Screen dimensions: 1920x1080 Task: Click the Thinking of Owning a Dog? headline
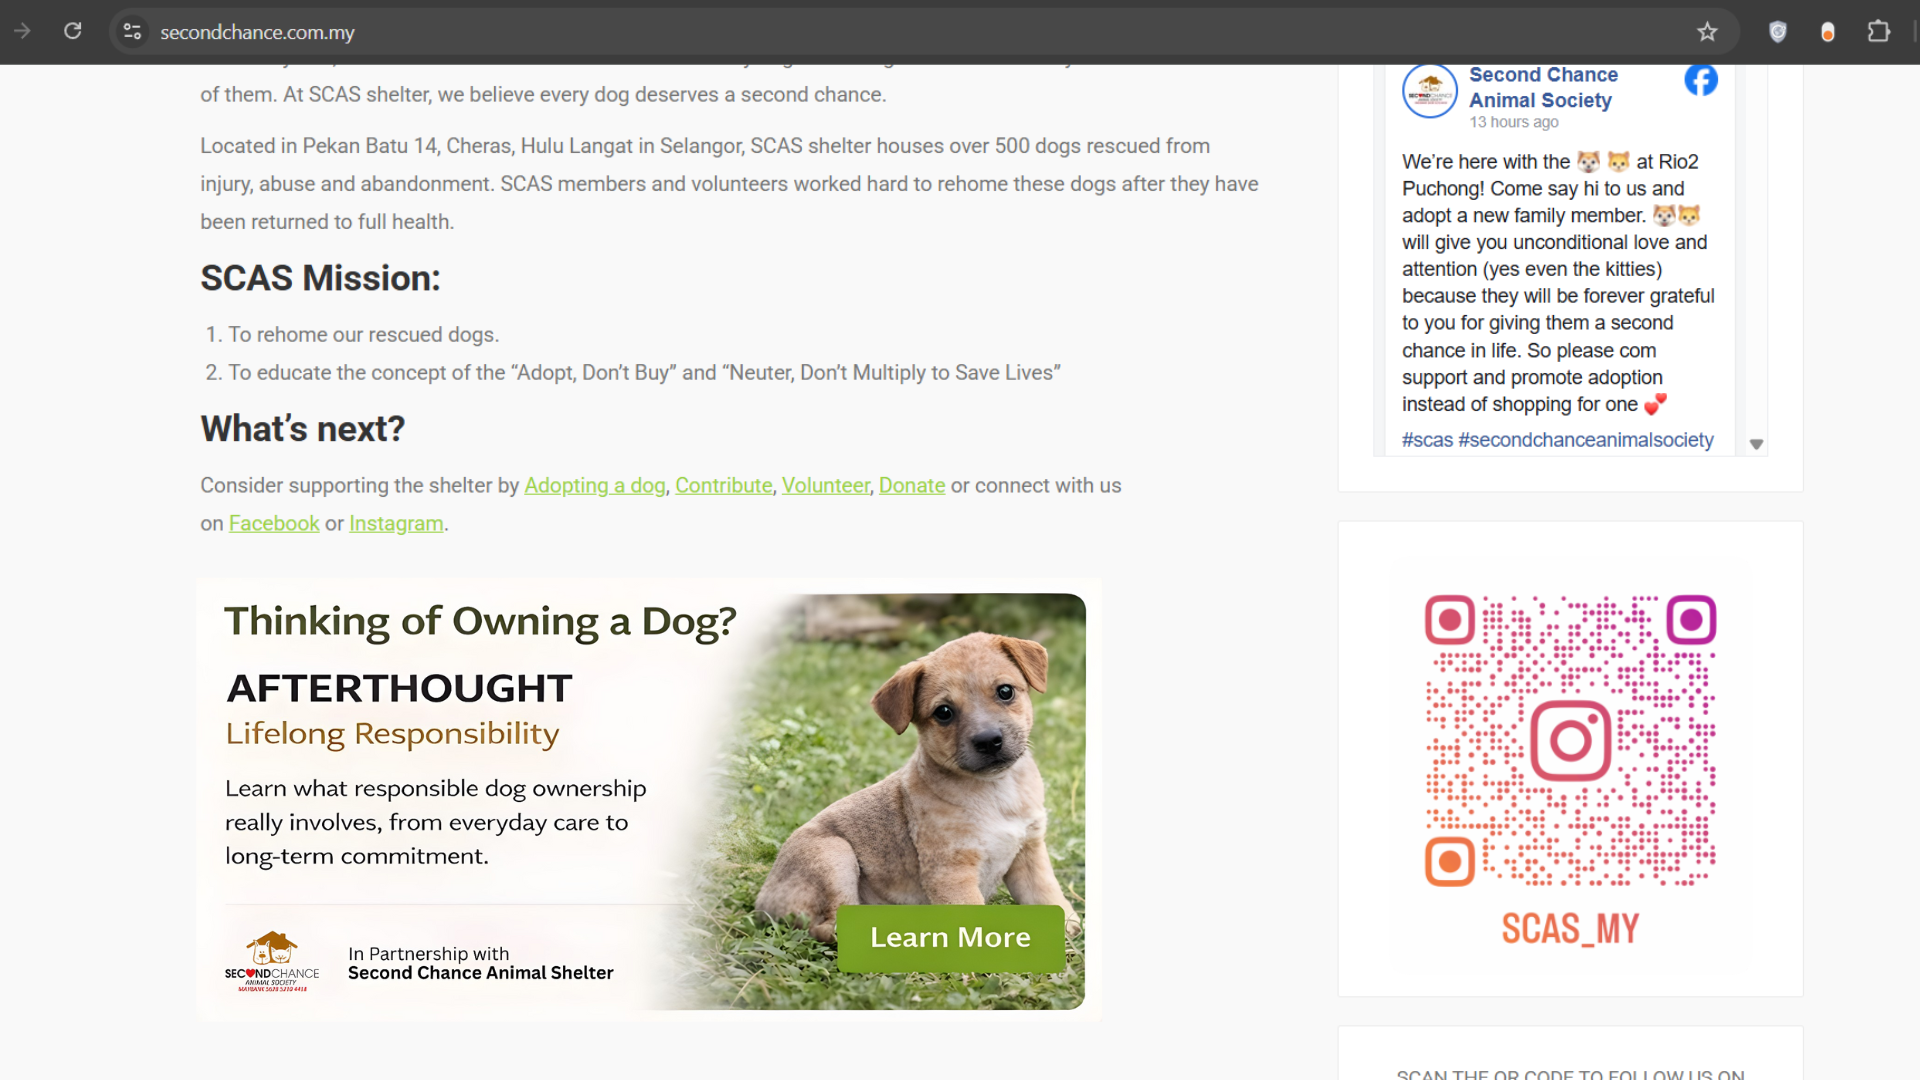point(480,622)
